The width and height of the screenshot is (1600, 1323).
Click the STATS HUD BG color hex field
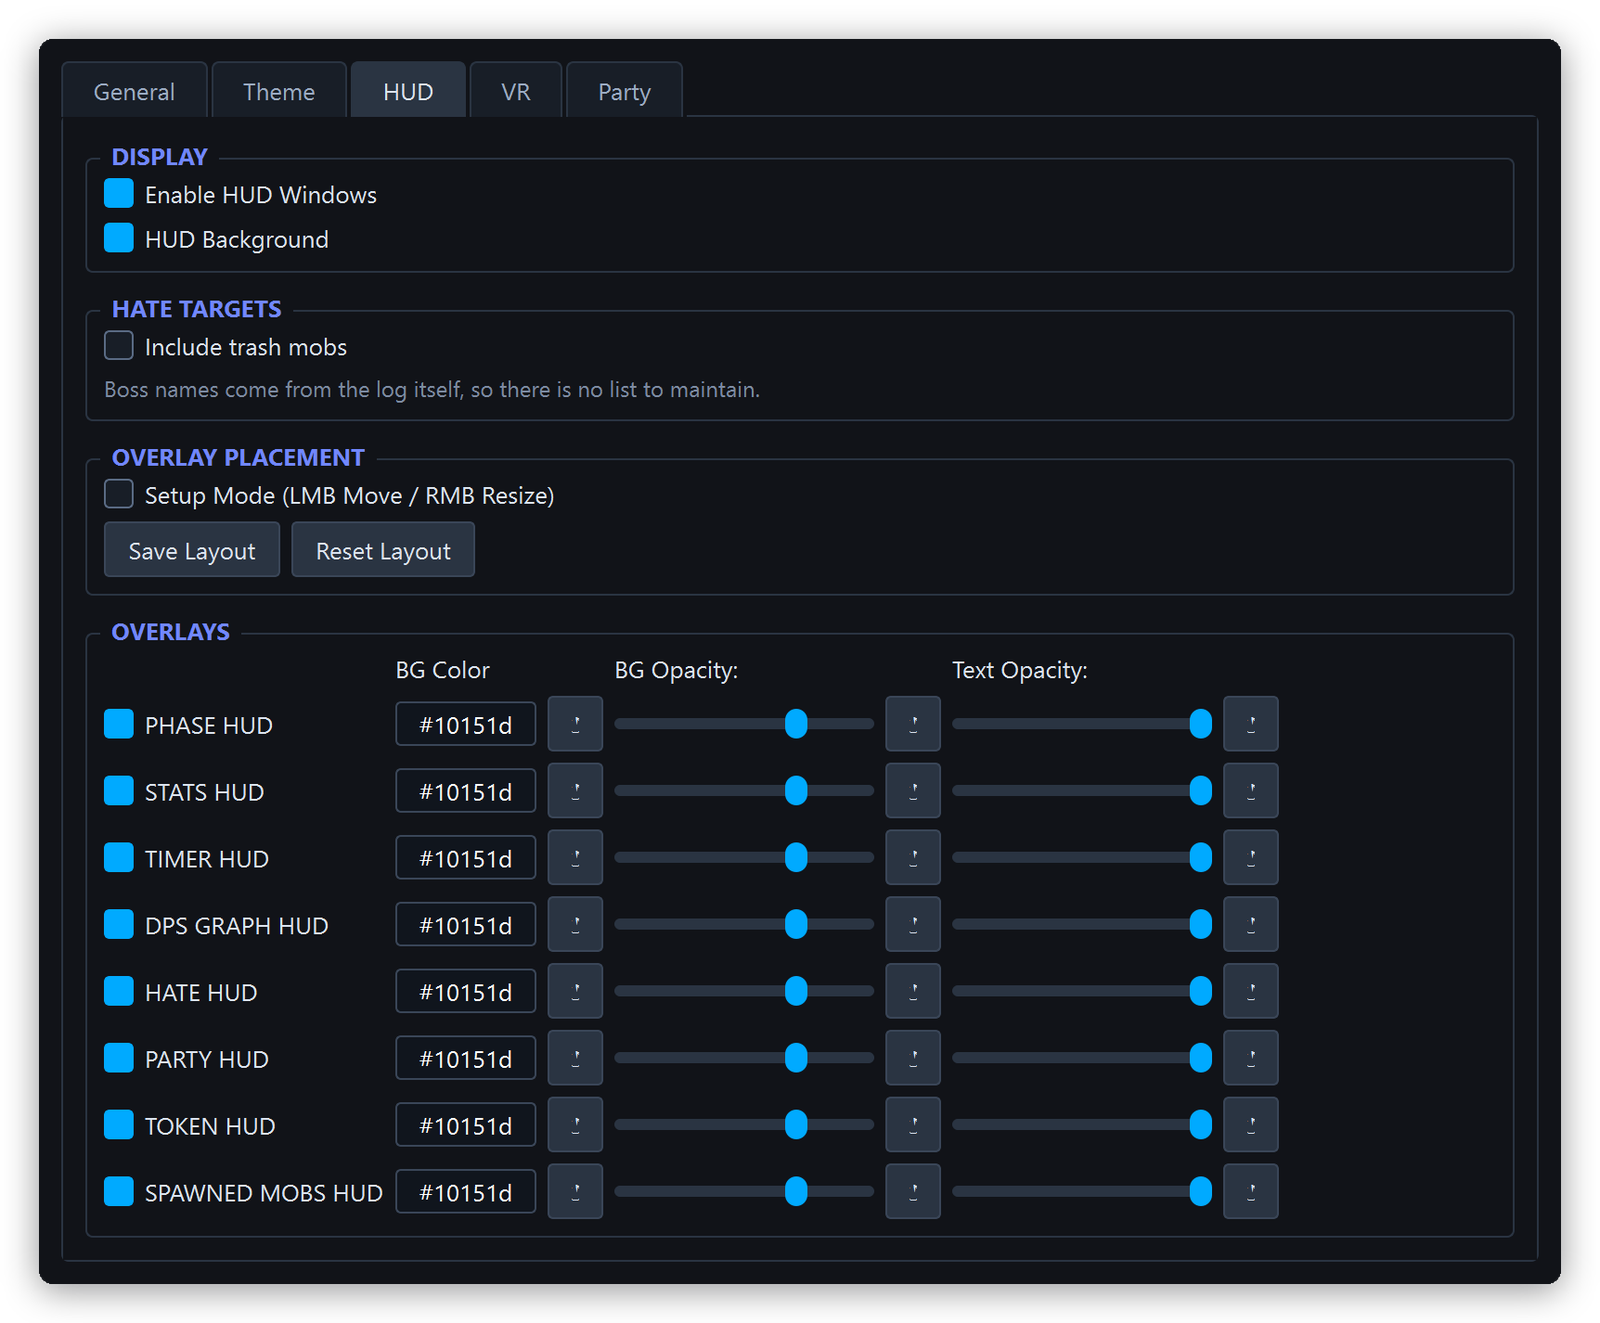coord(466,791)
